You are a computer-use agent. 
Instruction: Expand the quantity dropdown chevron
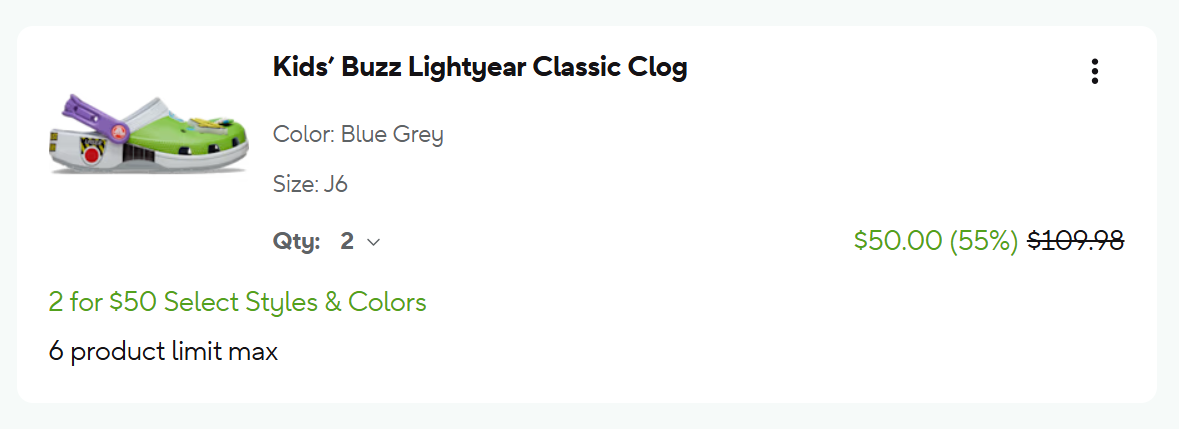(x=374, y=242)
